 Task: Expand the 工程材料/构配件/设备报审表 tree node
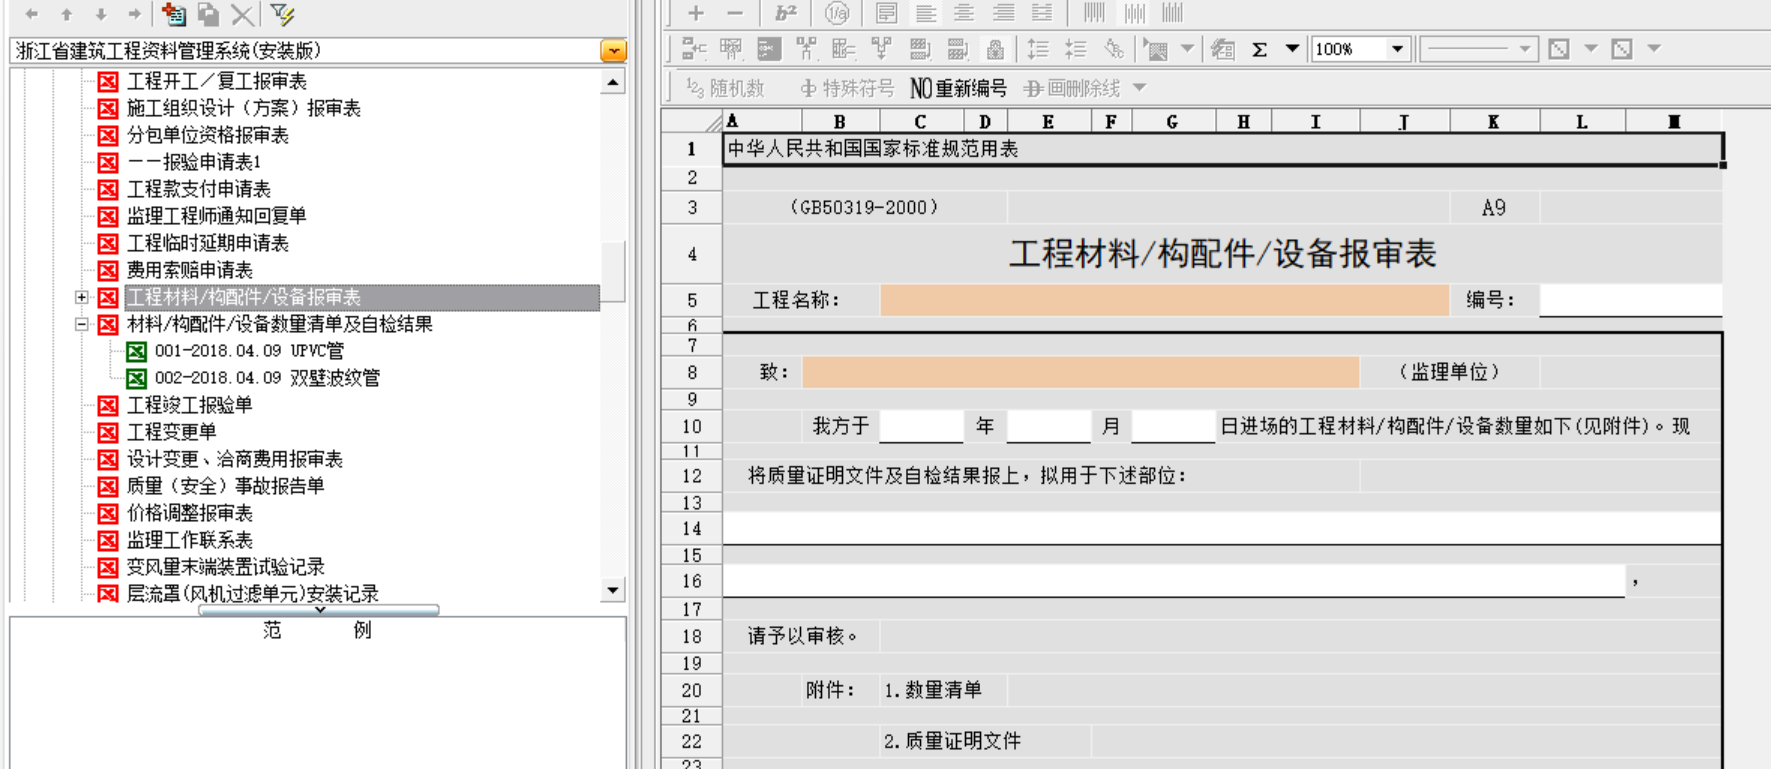point(82,297)
